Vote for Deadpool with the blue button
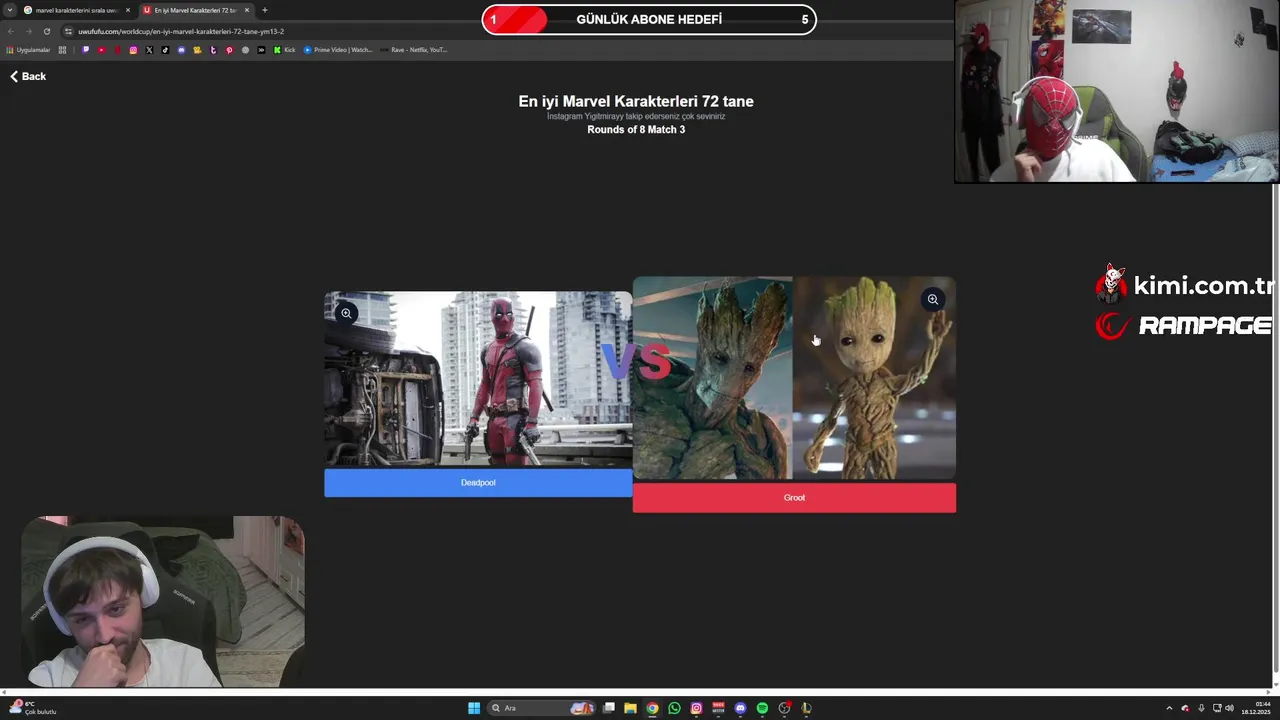Image resolution: width=1280 pixels, height=720 pixels. [x=478, y=483]
